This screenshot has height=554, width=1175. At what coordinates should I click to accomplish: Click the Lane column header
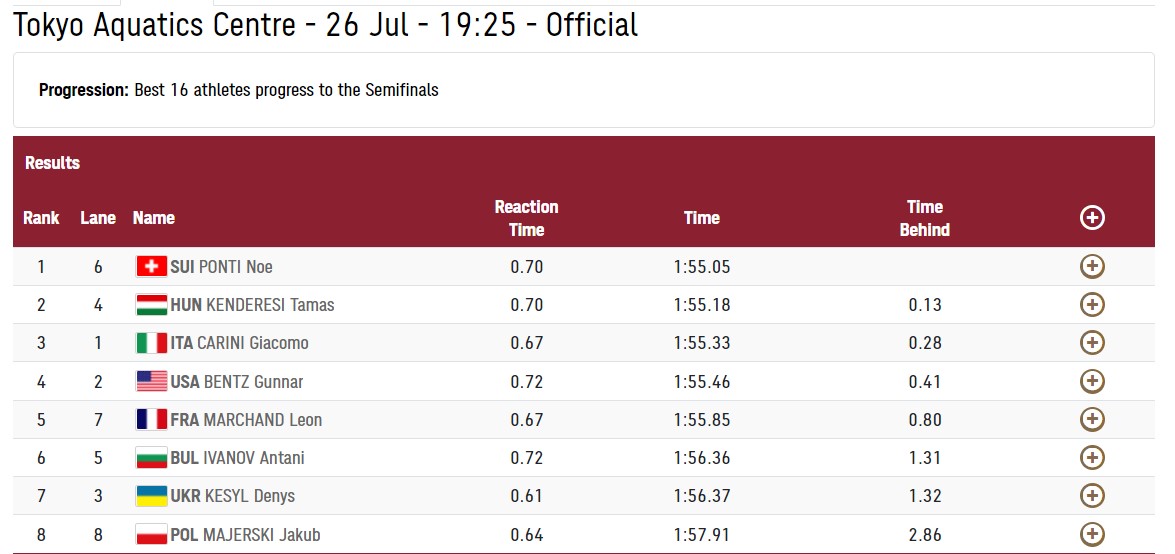coord(98,218)
